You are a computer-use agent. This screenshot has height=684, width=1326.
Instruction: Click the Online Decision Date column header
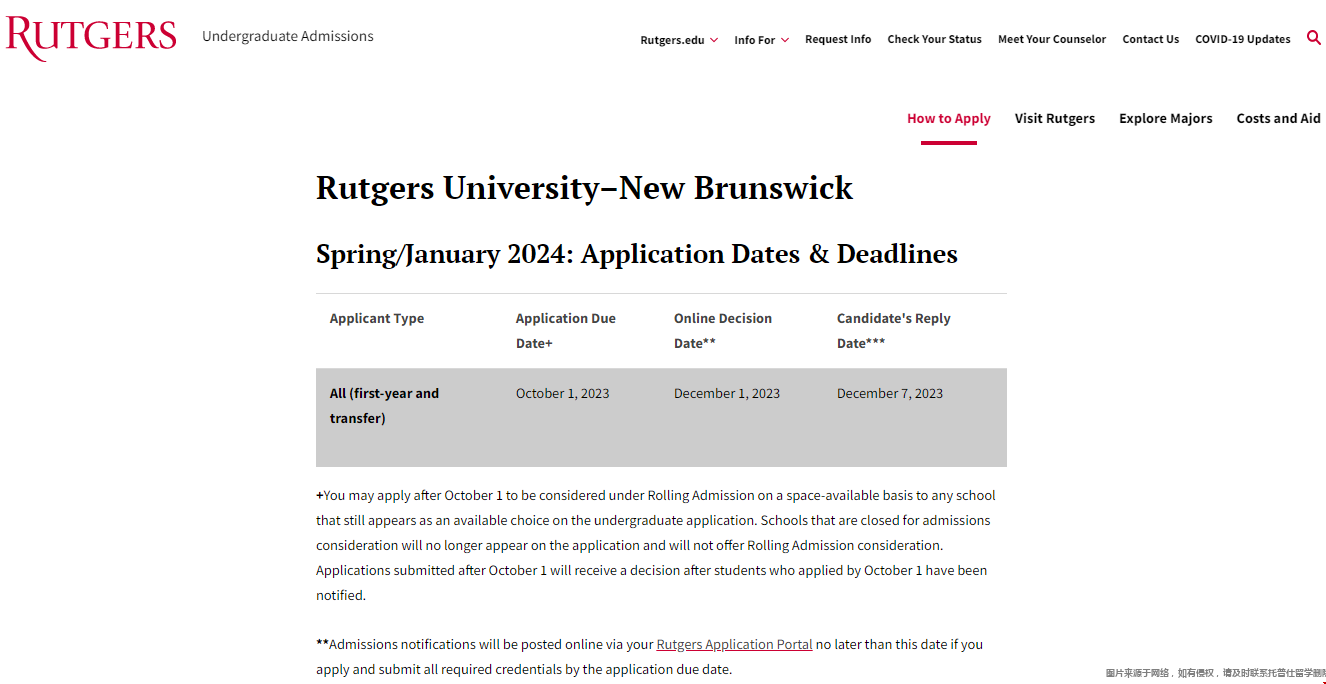tap(722, 330)
